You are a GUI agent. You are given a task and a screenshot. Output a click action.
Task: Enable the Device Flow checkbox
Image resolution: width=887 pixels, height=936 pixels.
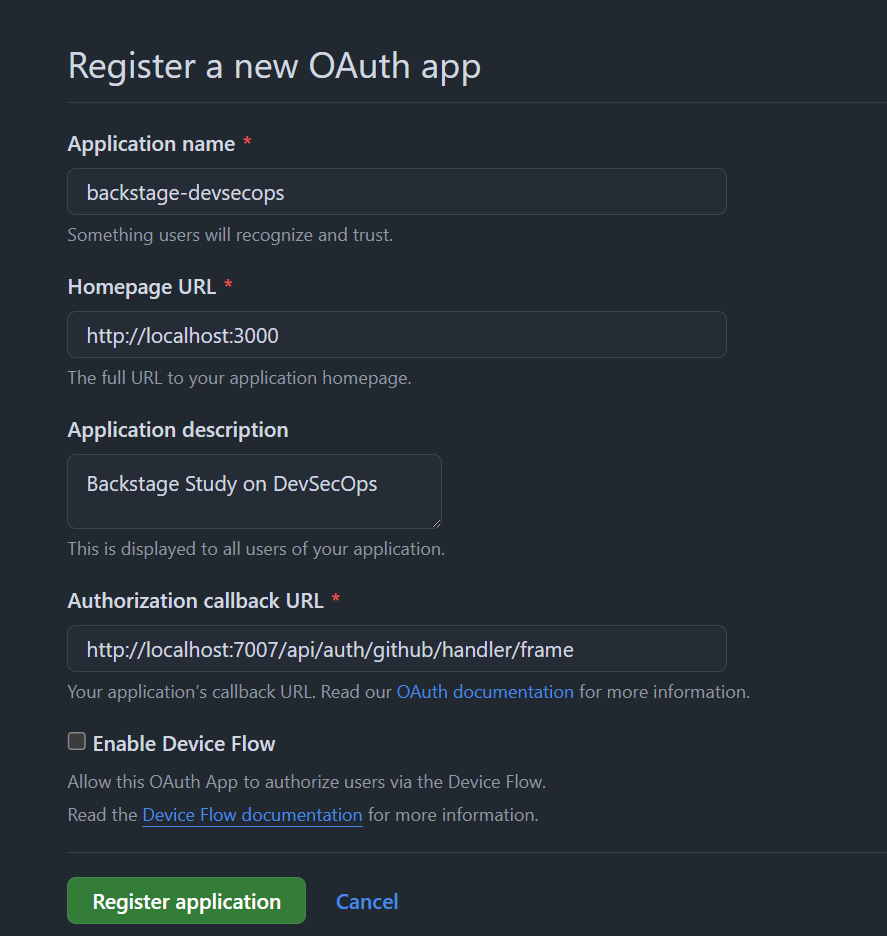coord(77,742)
